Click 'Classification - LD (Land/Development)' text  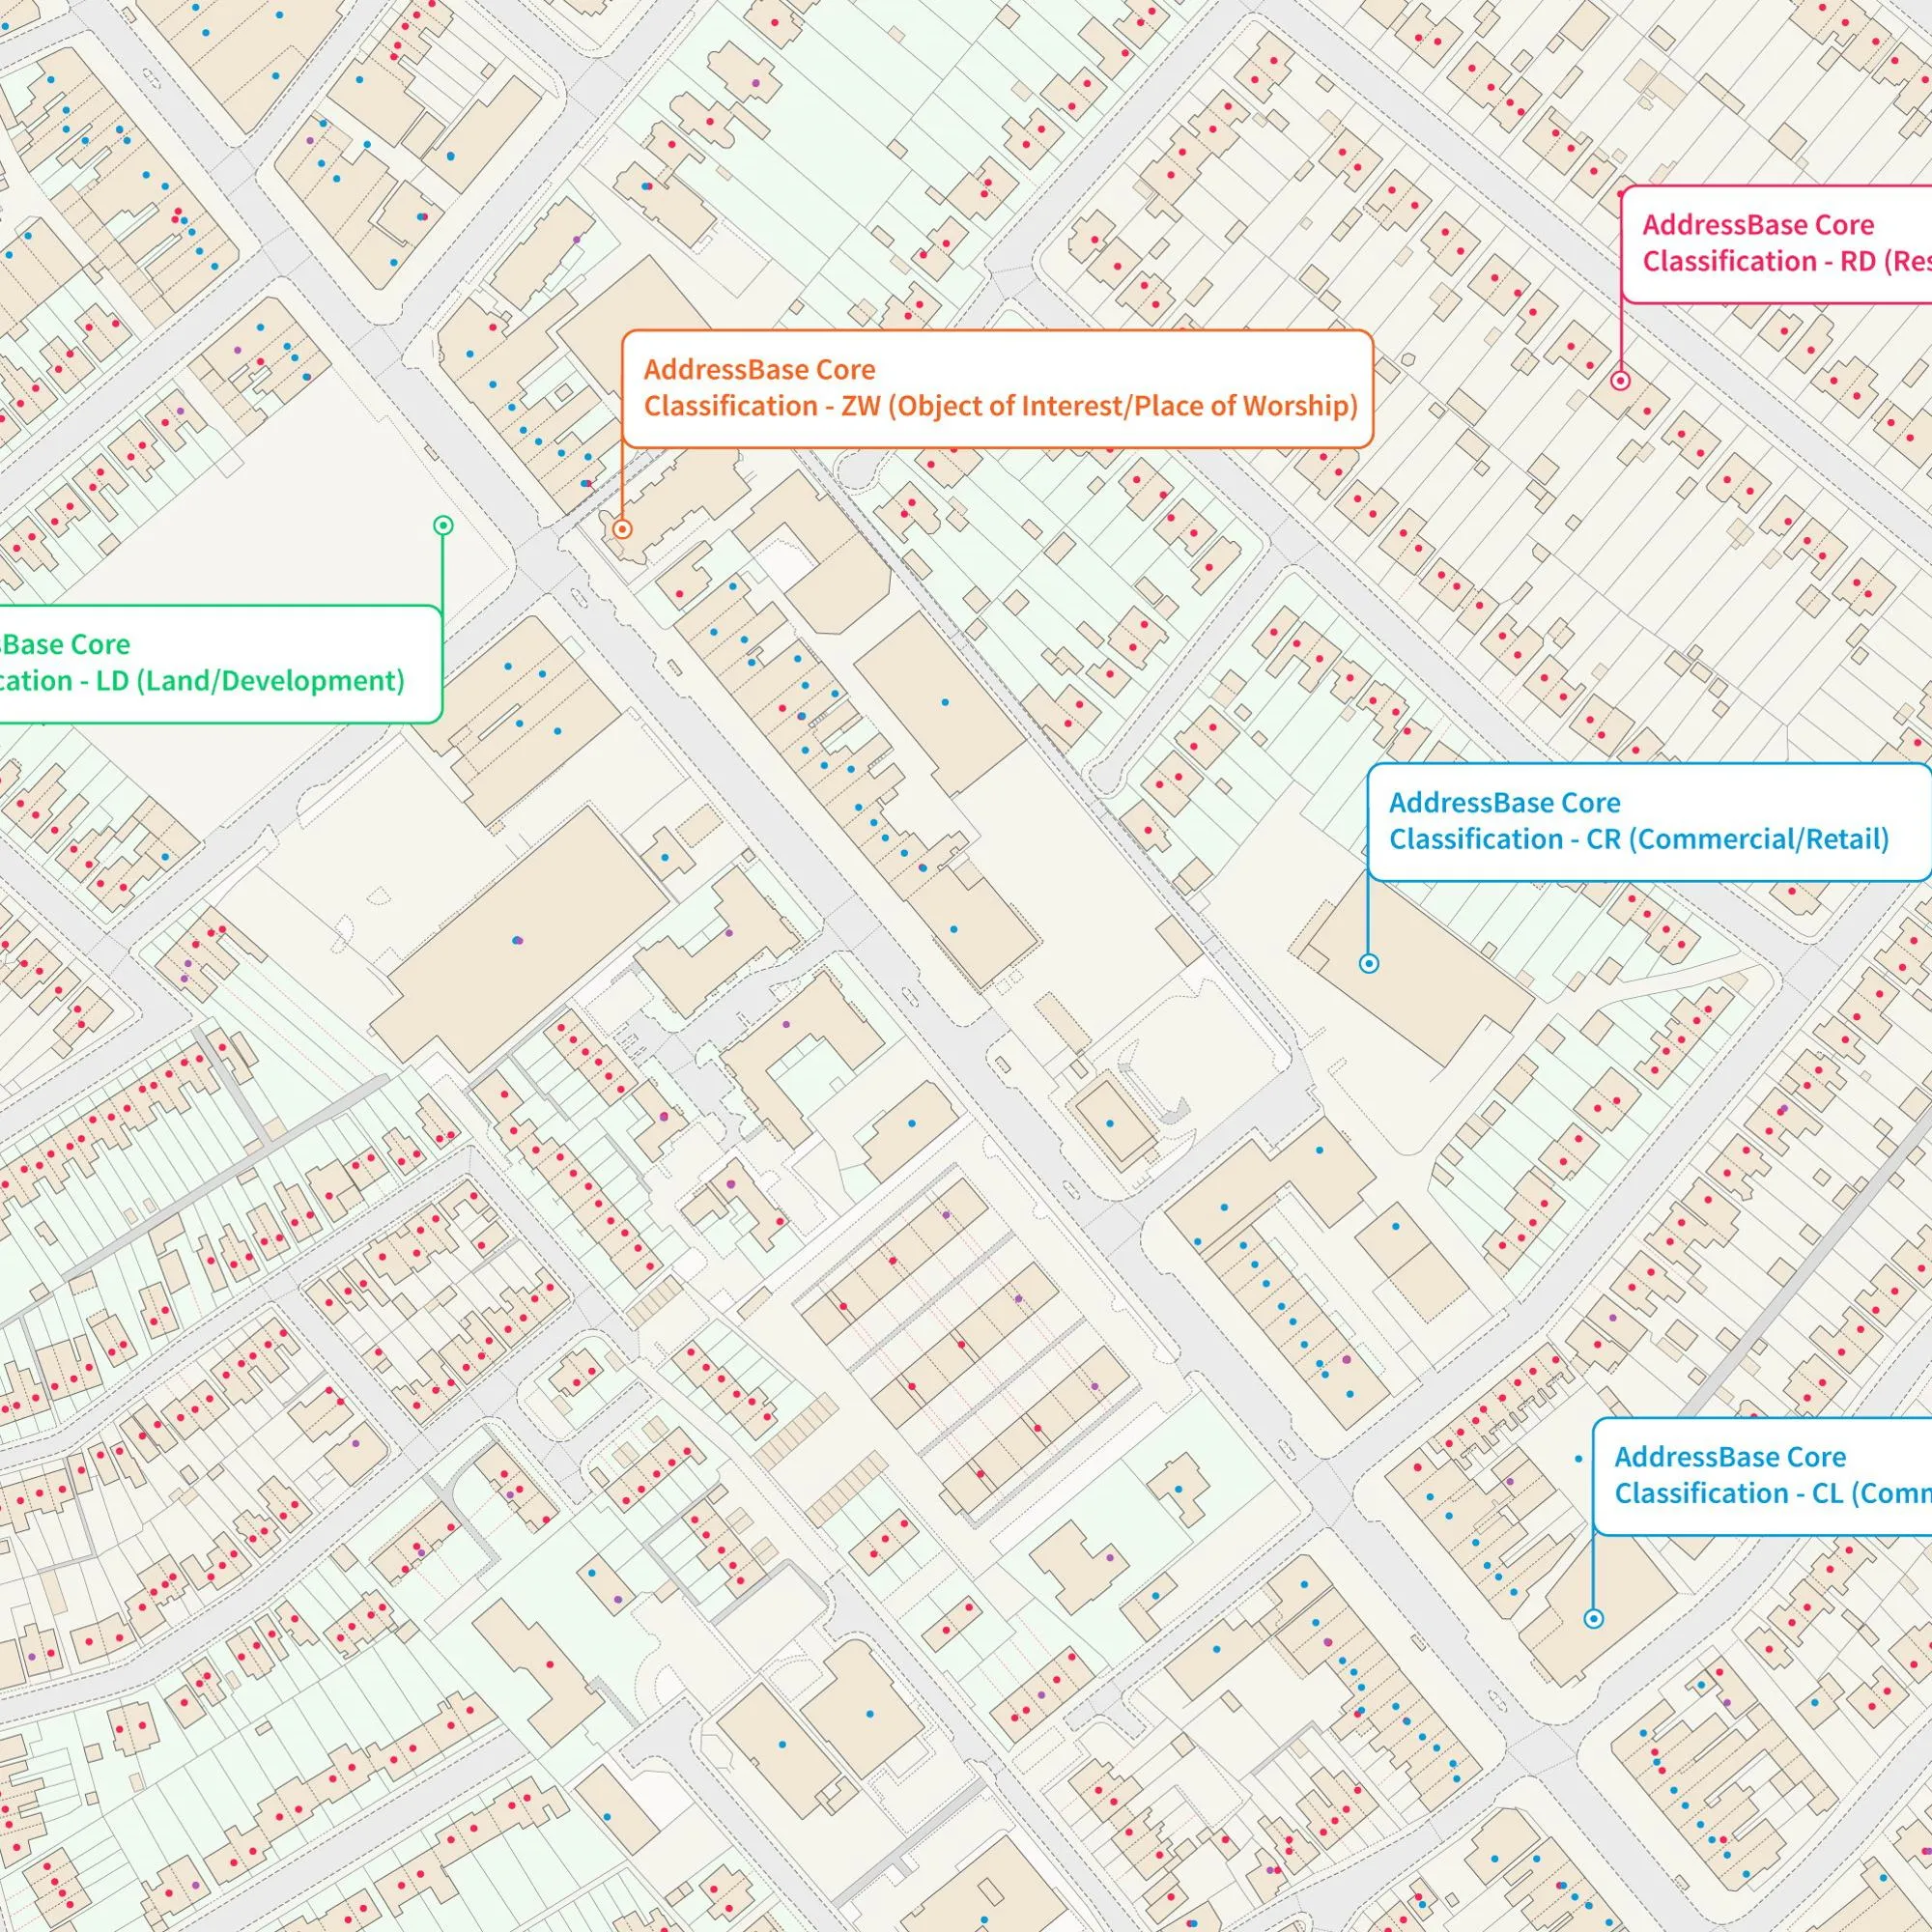pos(200,681)
